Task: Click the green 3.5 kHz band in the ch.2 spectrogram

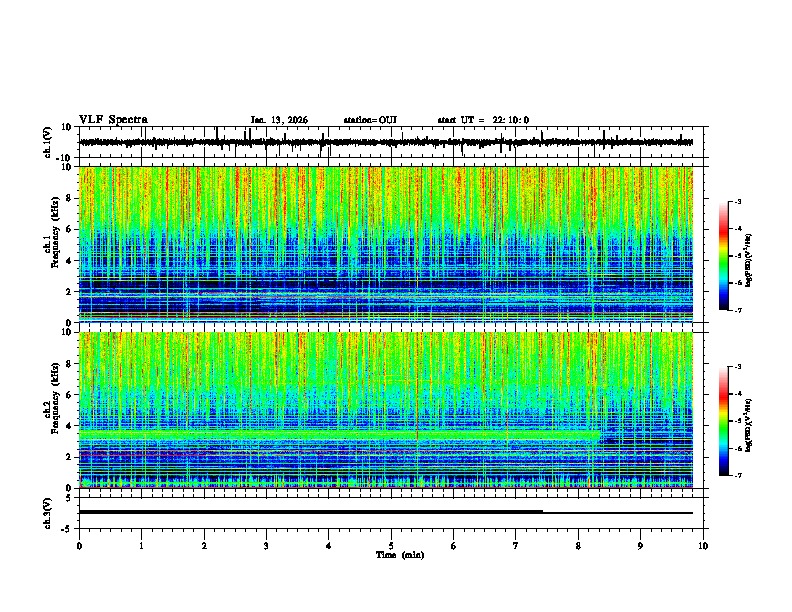Action: point(338,434)
